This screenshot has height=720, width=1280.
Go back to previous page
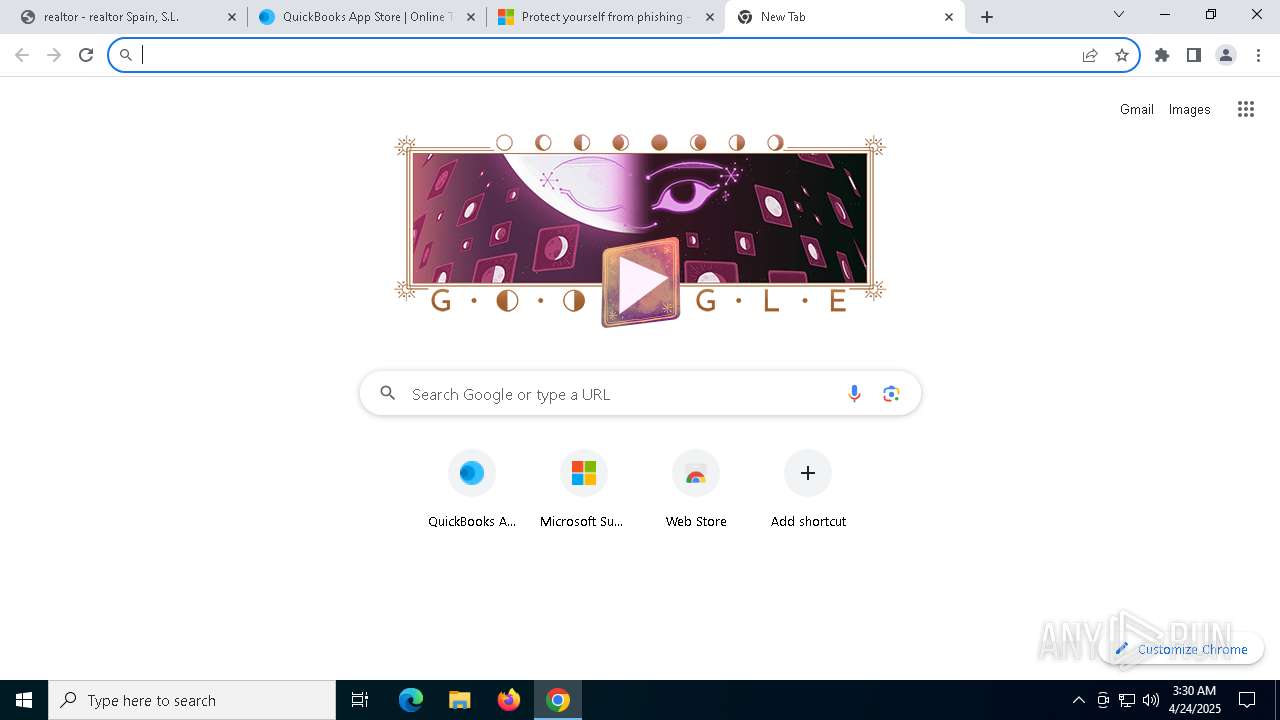point(22,55)
